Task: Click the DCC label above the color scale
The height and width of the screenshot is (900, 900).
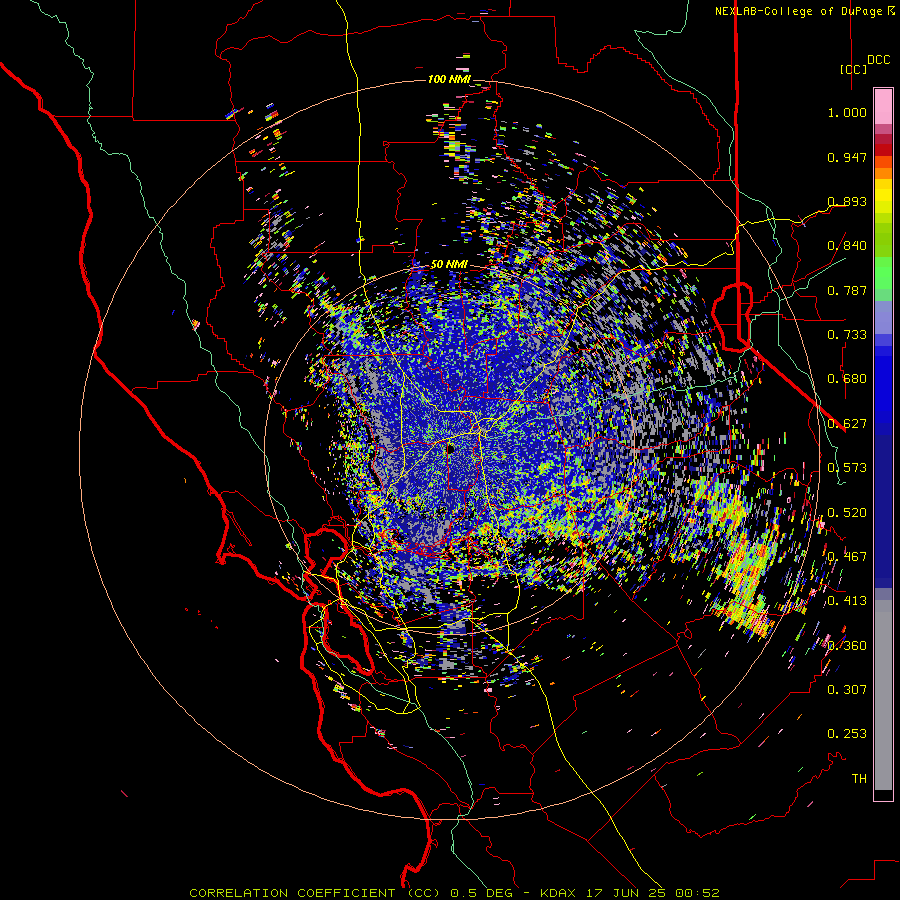Action: (878, 60)
